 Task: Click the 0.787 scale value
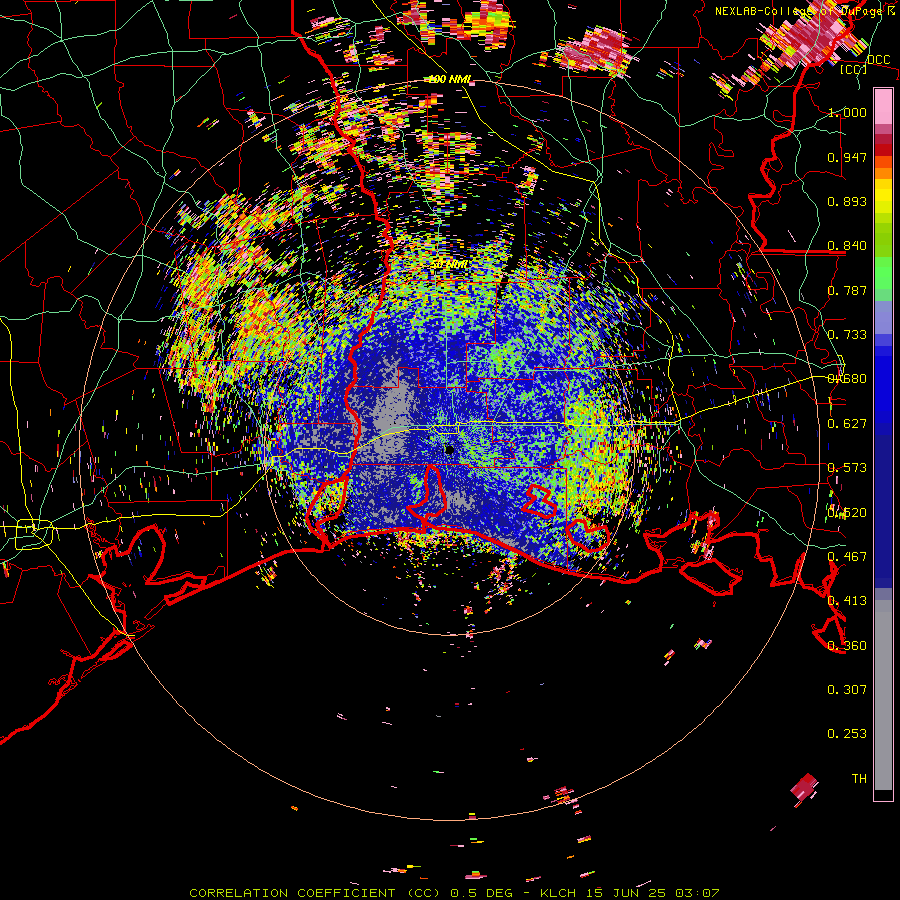847,290
